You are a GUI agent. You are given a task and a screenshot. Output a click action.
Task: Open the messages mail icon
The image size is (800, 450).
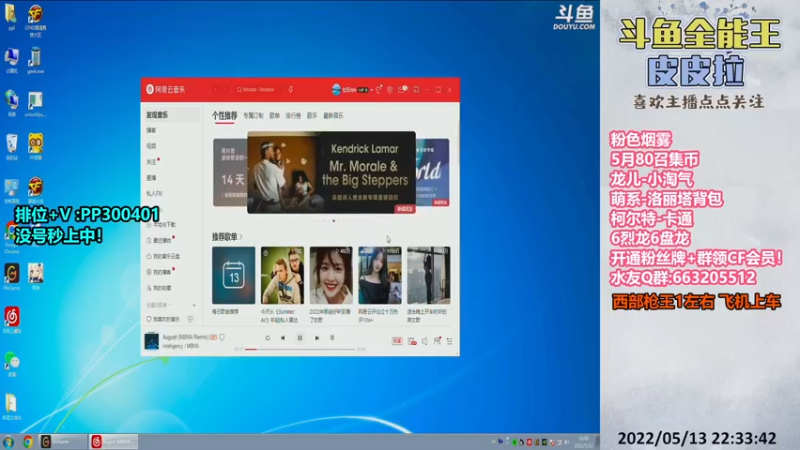402,90
